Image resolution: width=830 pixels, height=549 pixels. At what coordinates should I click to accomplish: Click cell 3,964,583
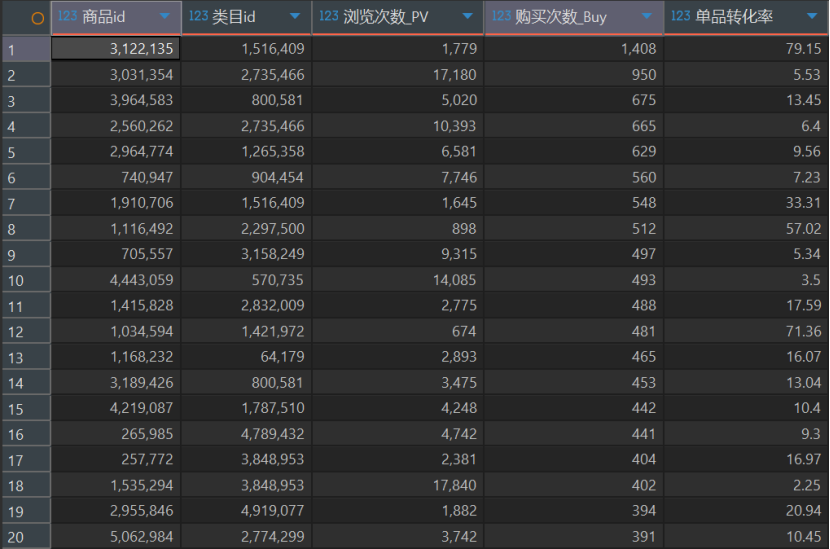click(x=116, y=100)
